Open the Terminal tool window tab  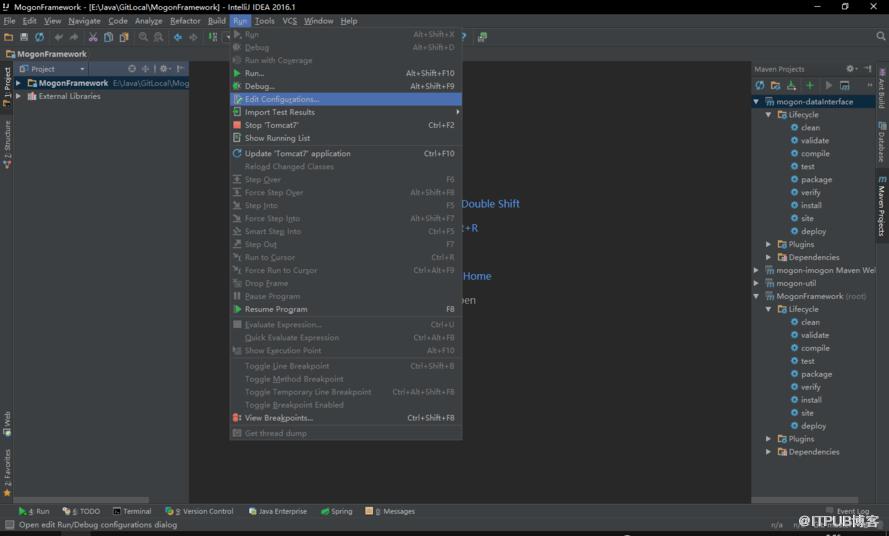[132, 512]
